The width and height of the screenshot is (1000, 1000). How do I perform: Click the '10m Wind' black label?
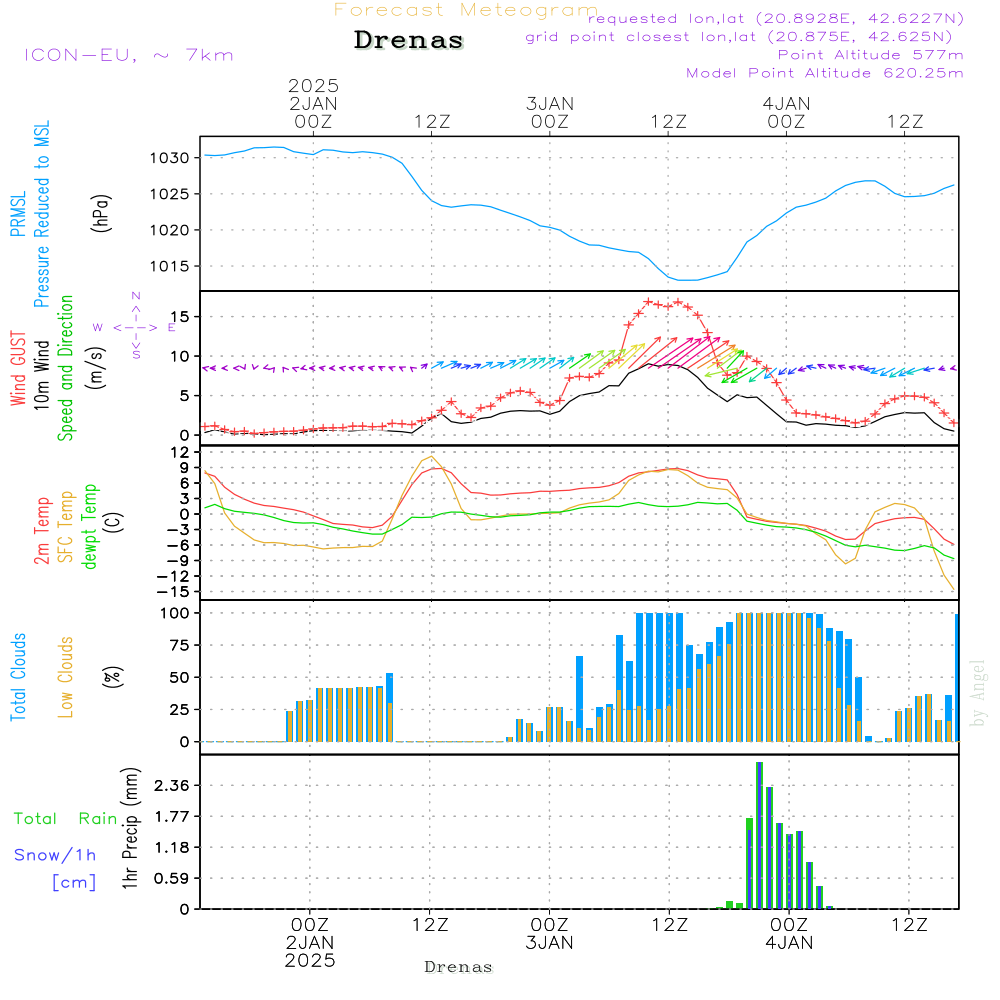pos(41,375)
